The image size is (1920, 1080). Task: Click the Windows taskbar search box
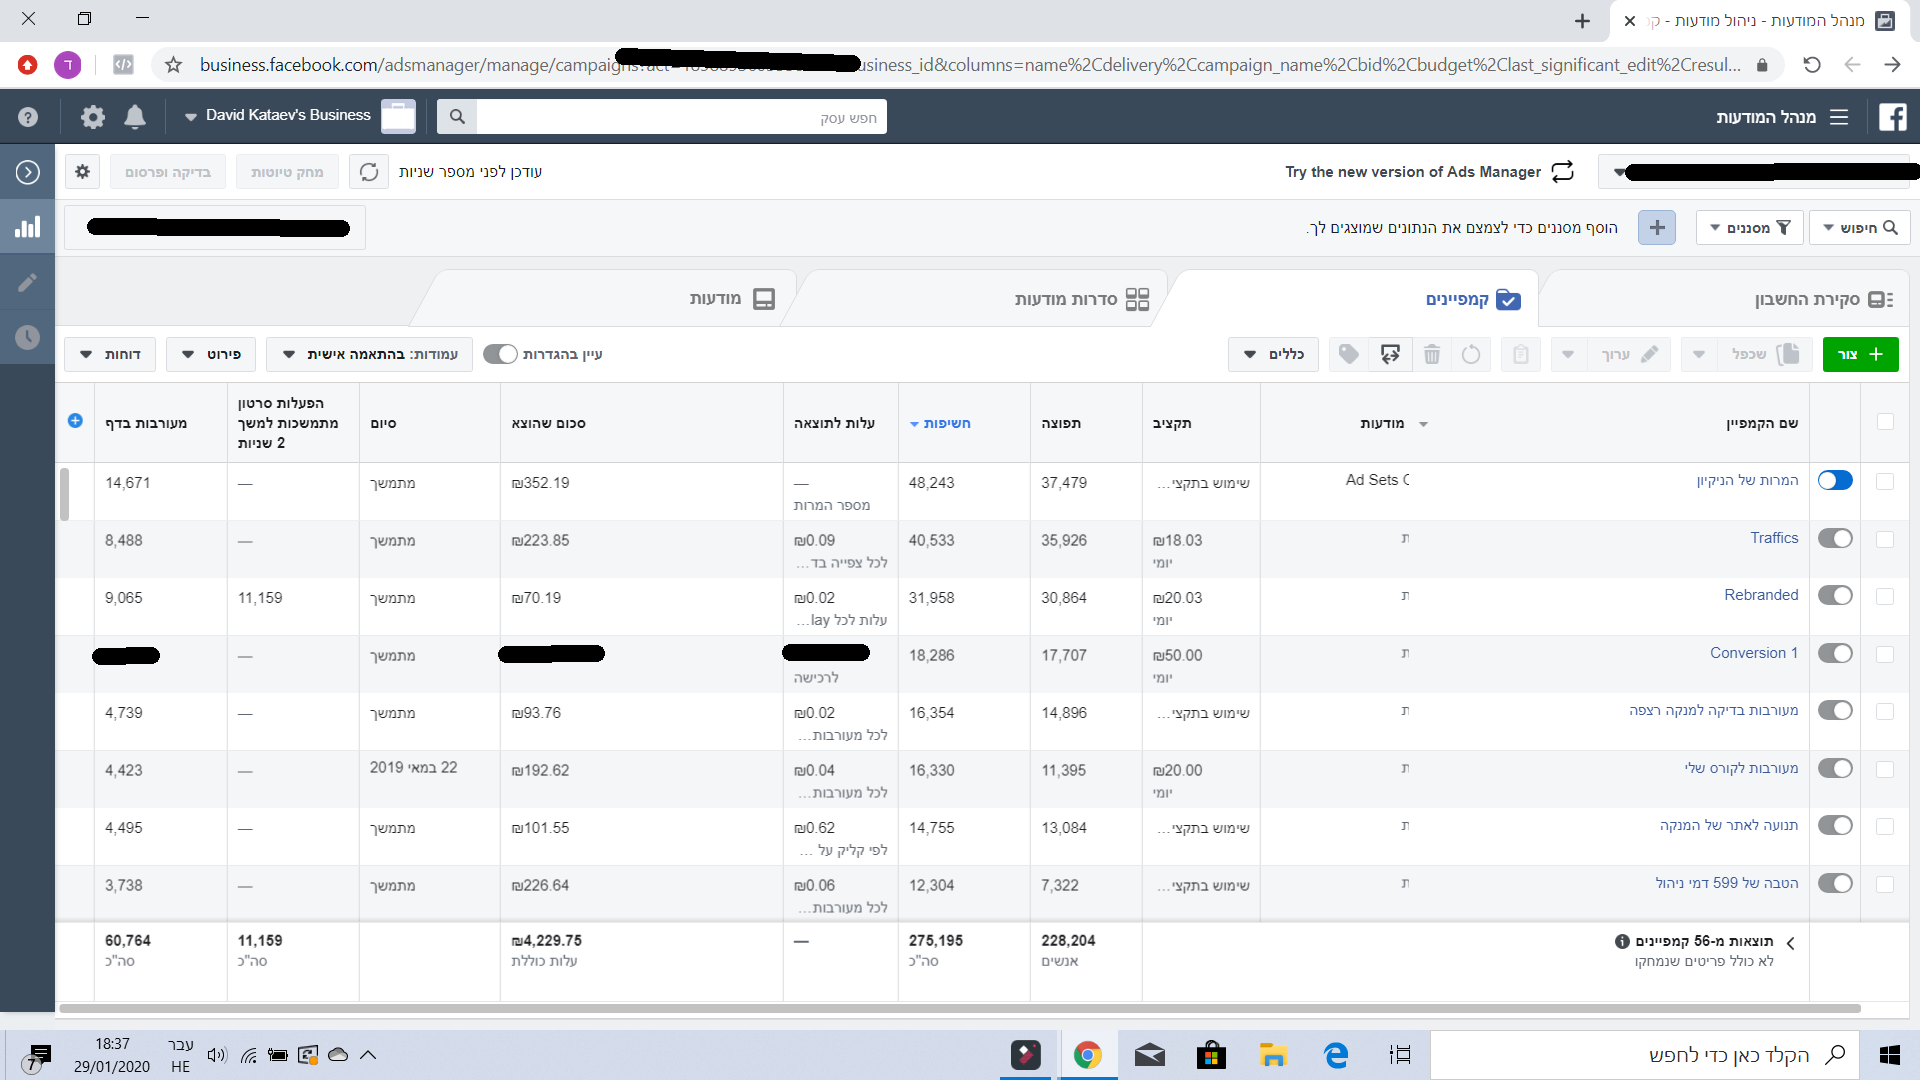point(1645,1055)
